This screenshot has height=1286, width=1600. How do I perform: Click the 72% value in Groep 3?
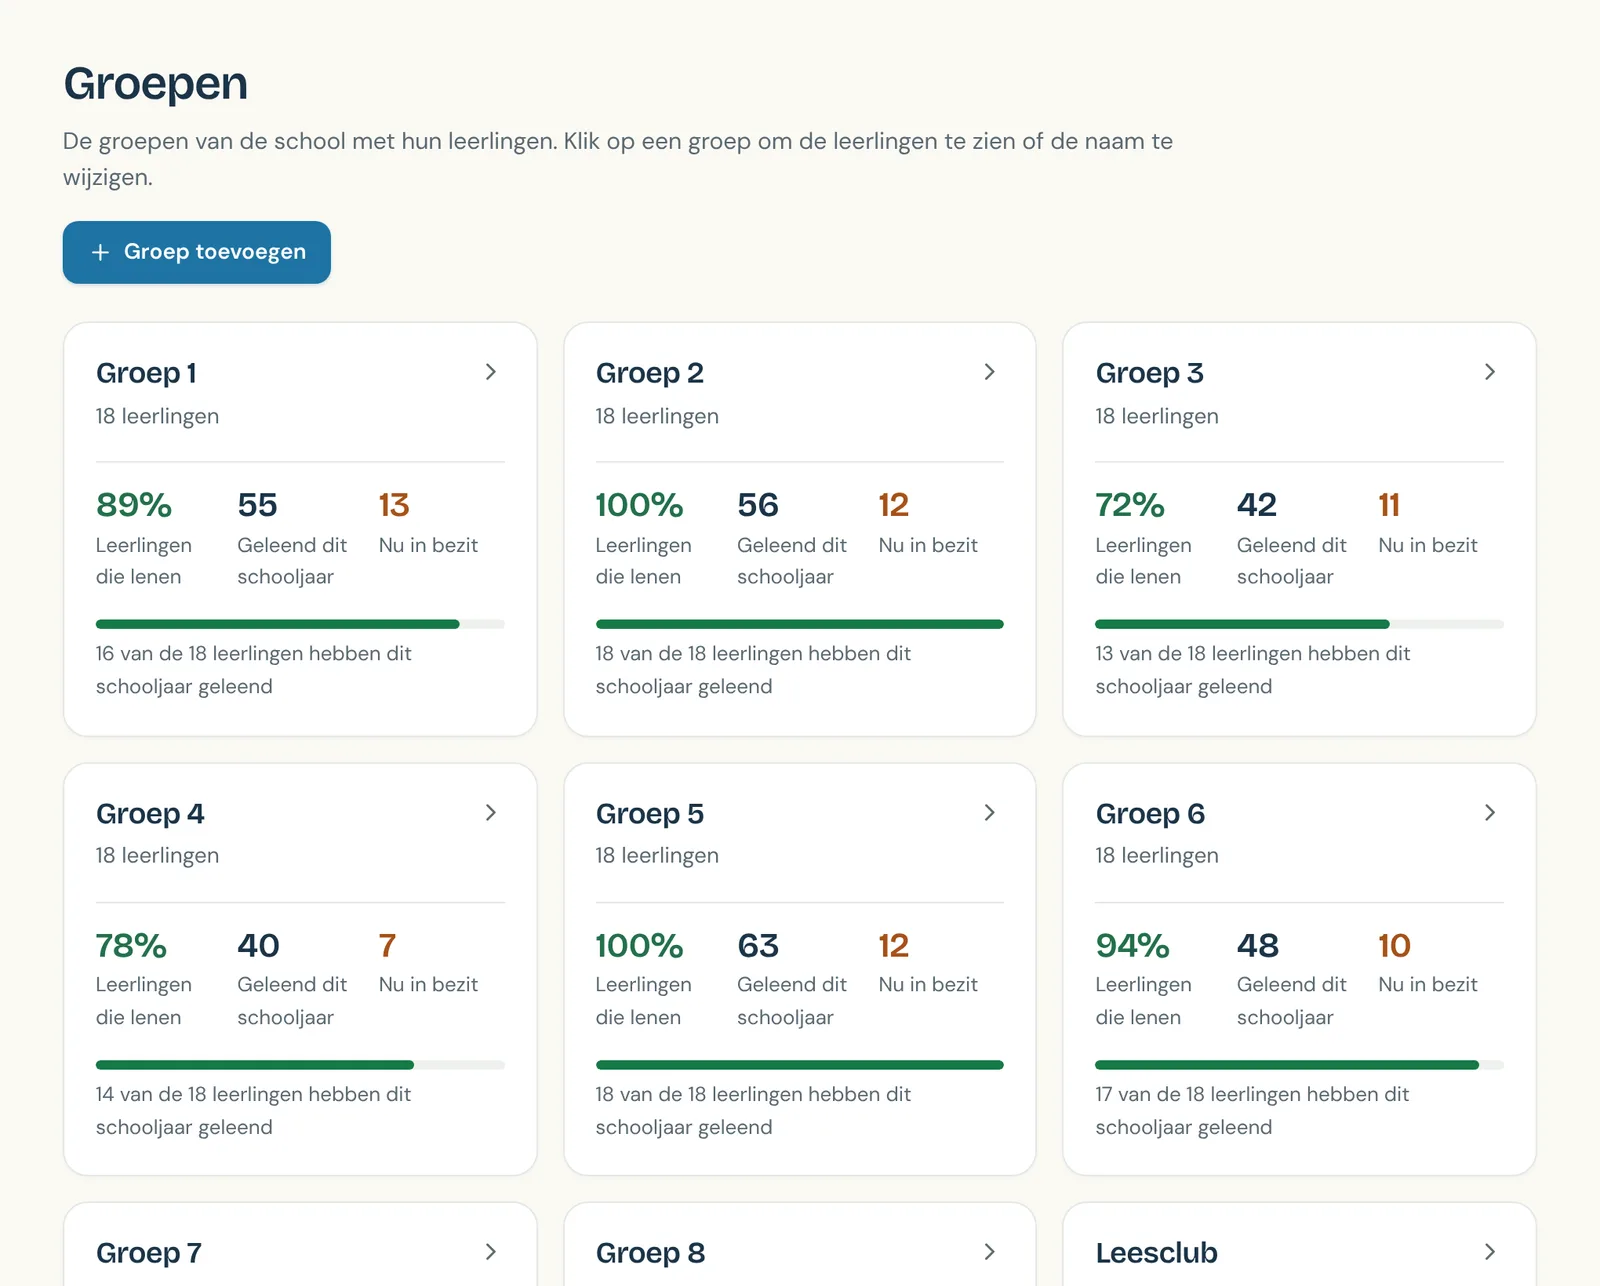click(x=1130, y=505)
